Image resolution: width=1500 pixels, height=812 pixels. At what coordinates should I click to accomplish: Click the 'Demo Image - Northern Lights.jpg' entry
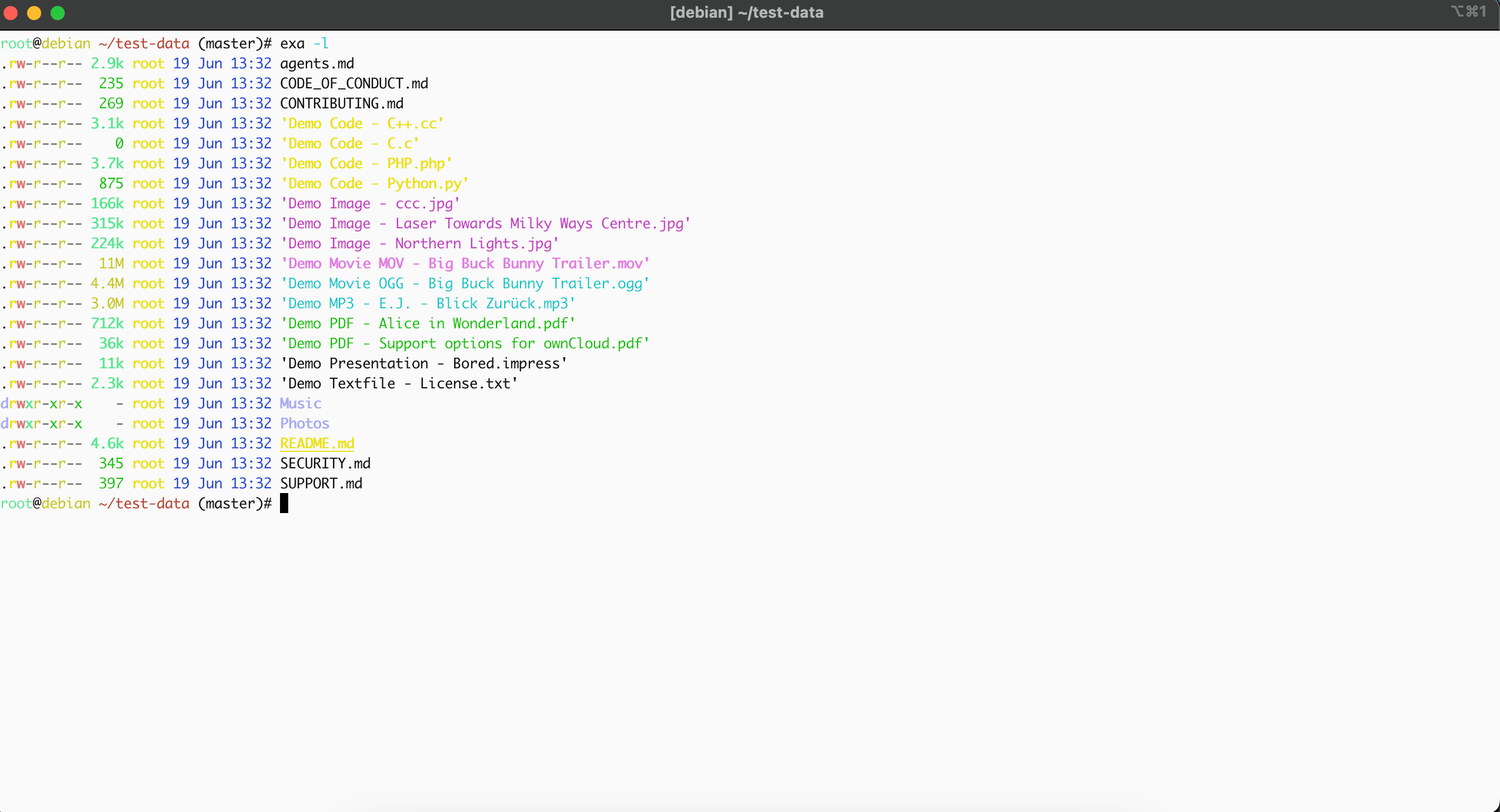point(420,243)
